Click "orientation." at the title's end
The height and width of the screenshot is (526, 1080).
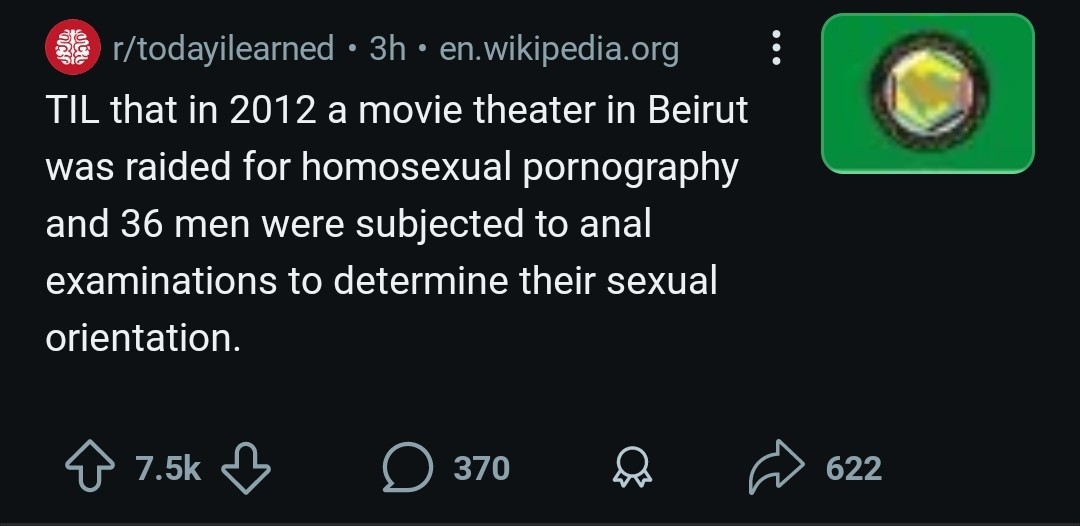point(143,338)
